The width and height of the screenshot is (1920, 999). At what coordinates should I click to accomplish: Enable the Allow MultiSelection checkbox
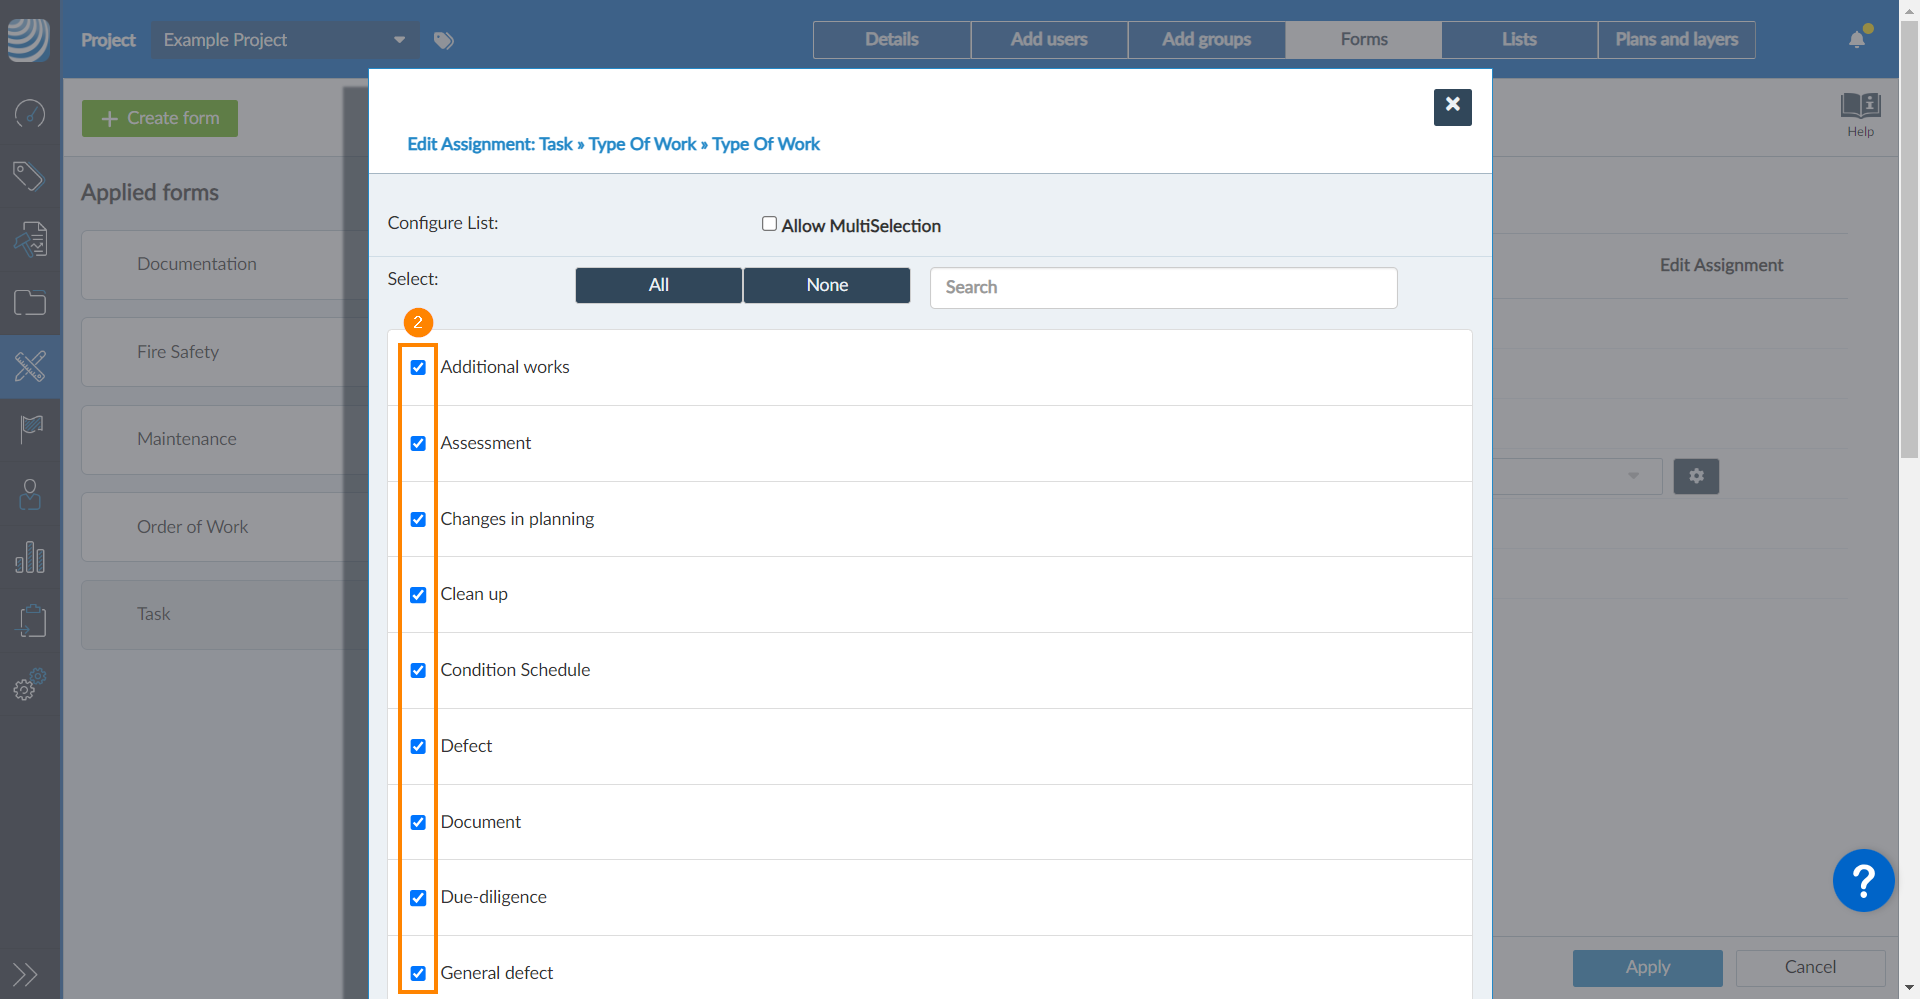point(769,224)
